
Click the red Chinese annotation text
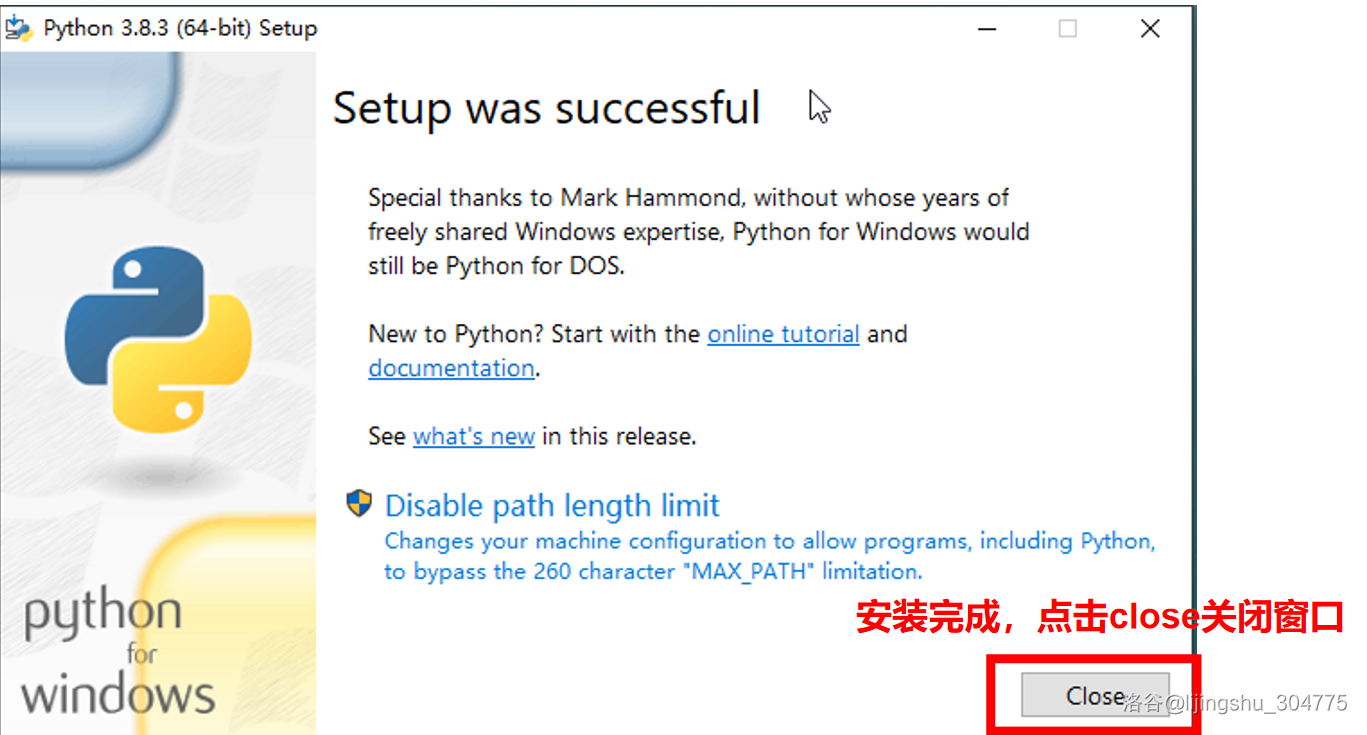(x=1100, y=617)
